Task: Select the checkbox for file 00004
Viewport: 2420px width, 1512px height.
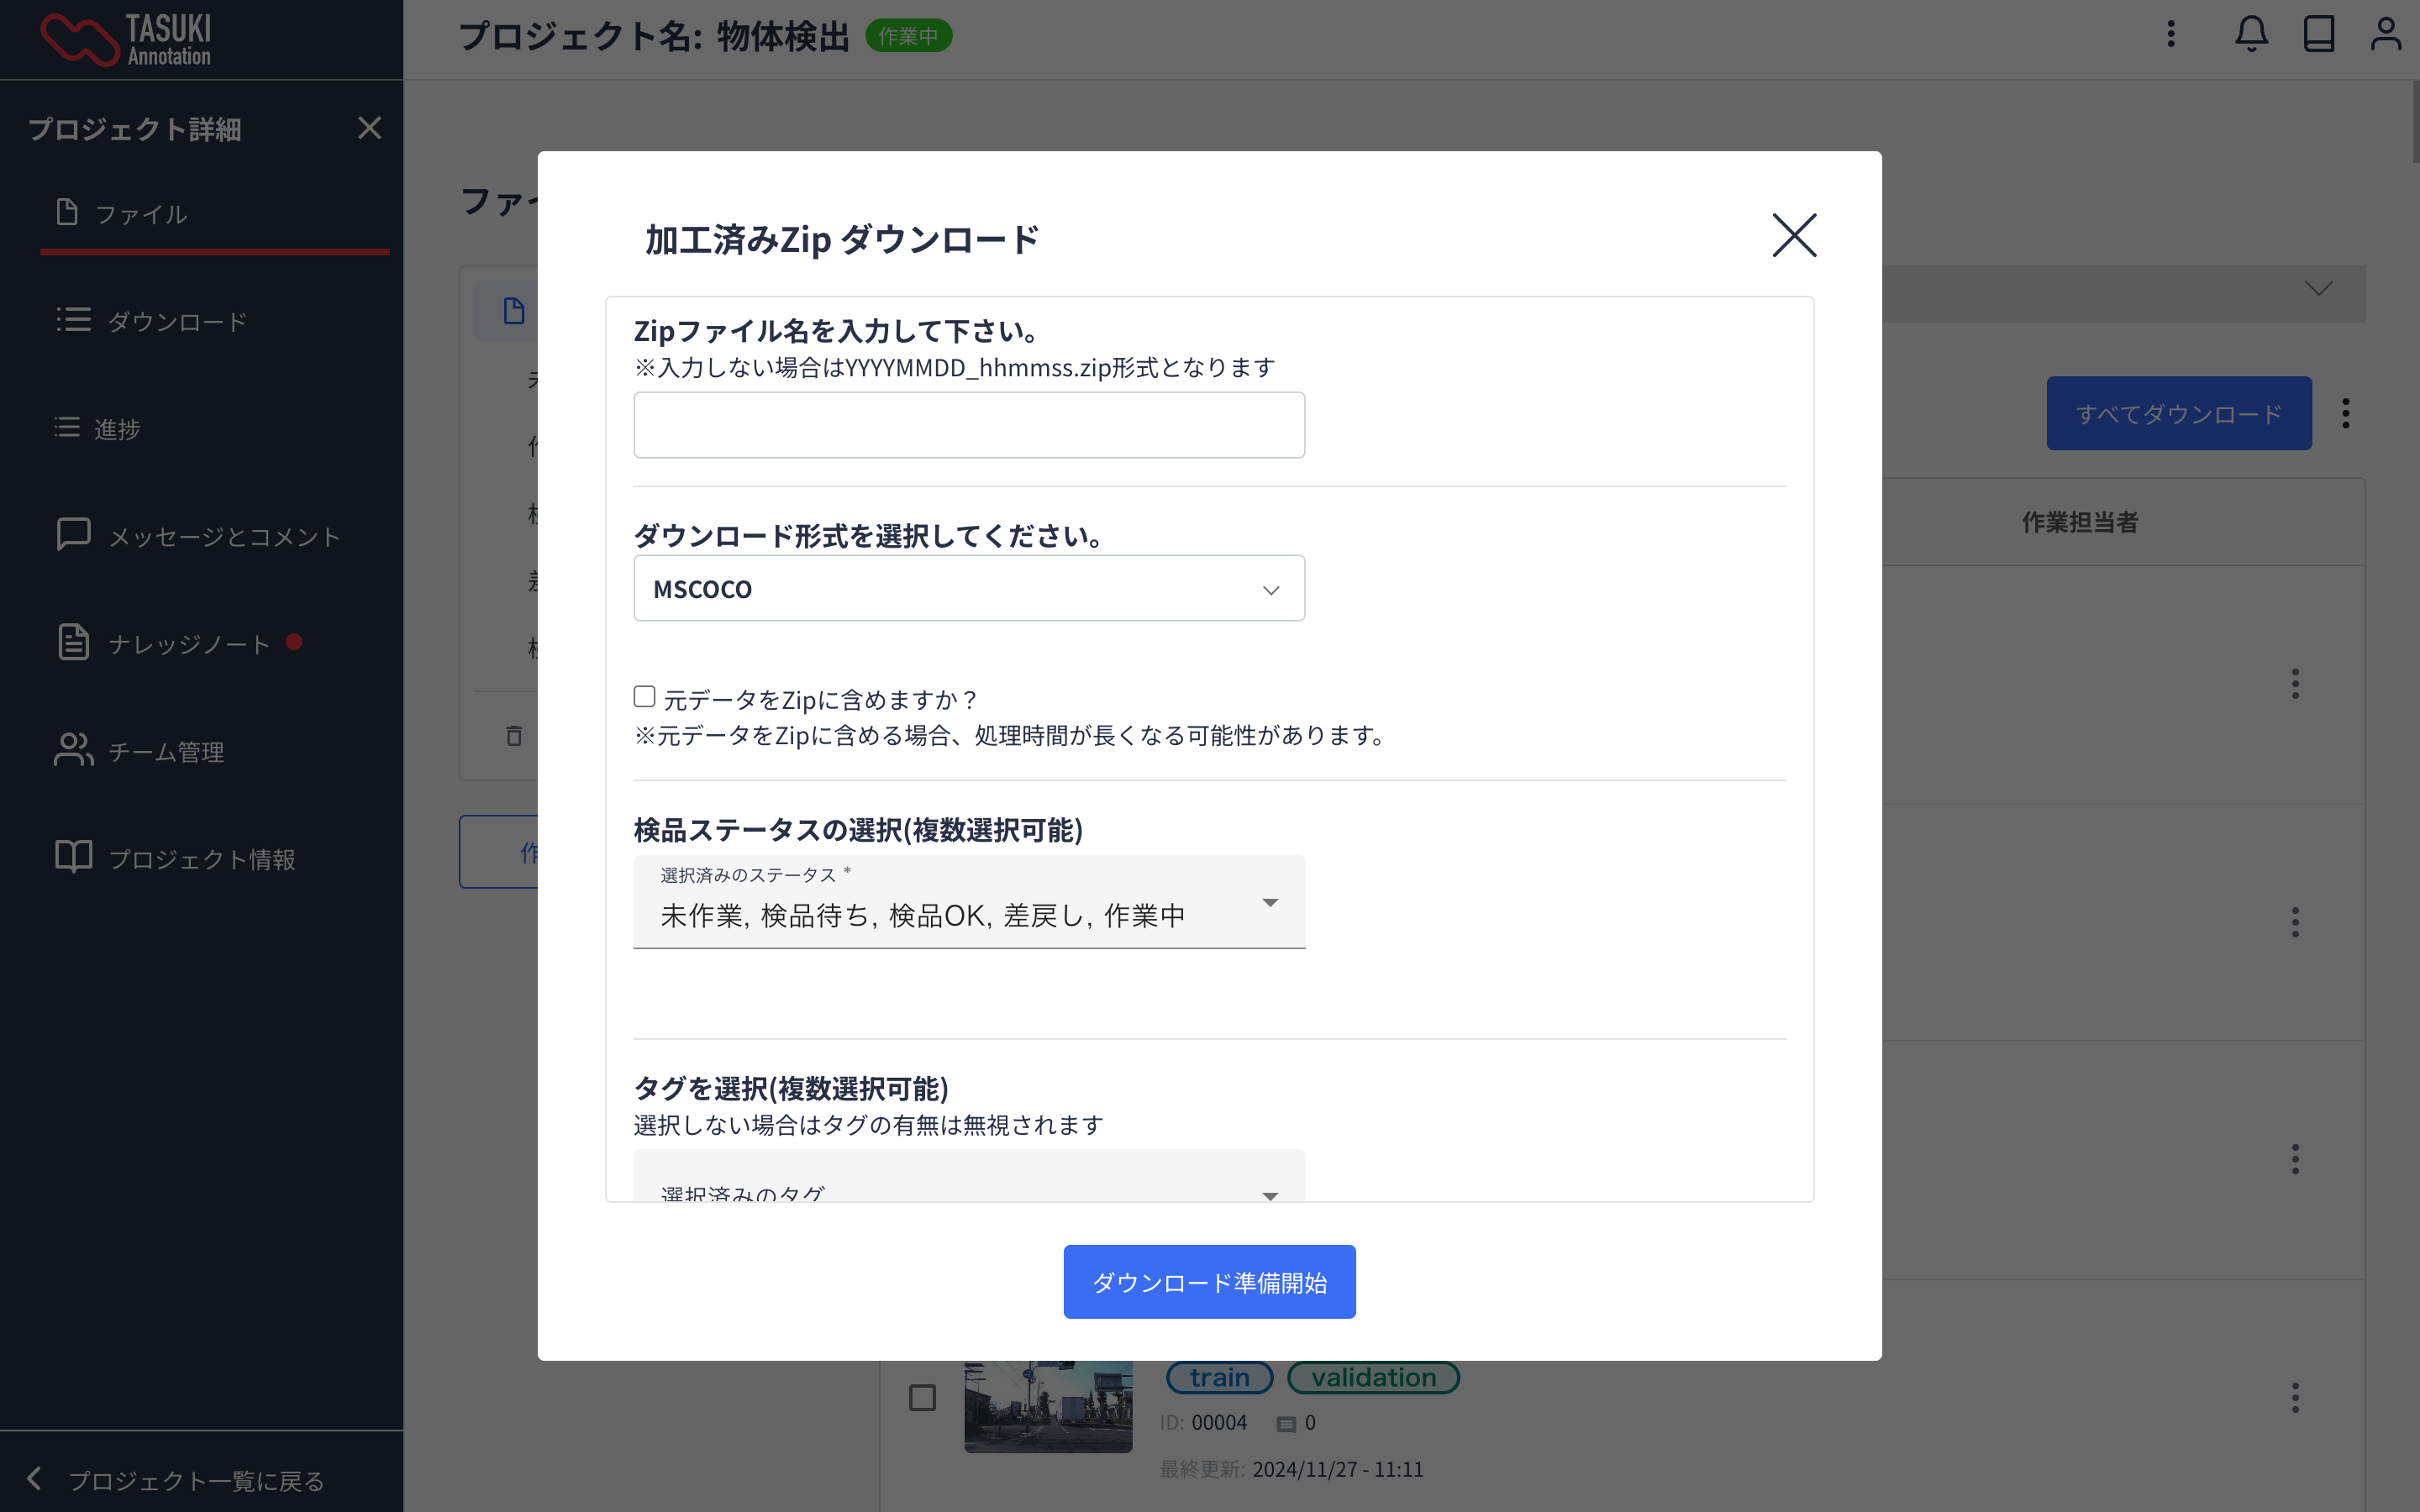Action: [922, 1397]
